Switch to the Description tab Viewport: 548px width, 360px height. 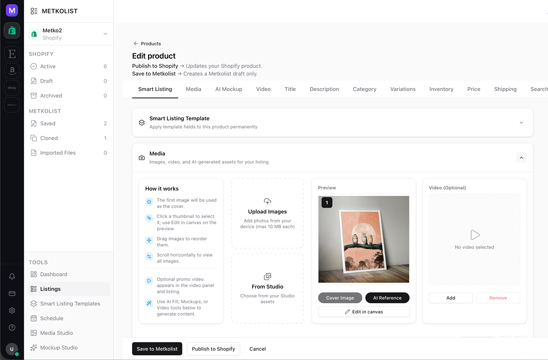point(324,89)
